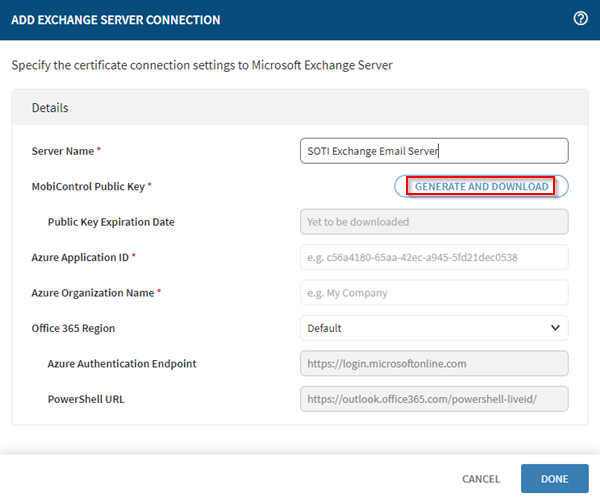Select the MobiControl Public Key label
The height and width of the screenshot is (501, 600).
[91, 186]
